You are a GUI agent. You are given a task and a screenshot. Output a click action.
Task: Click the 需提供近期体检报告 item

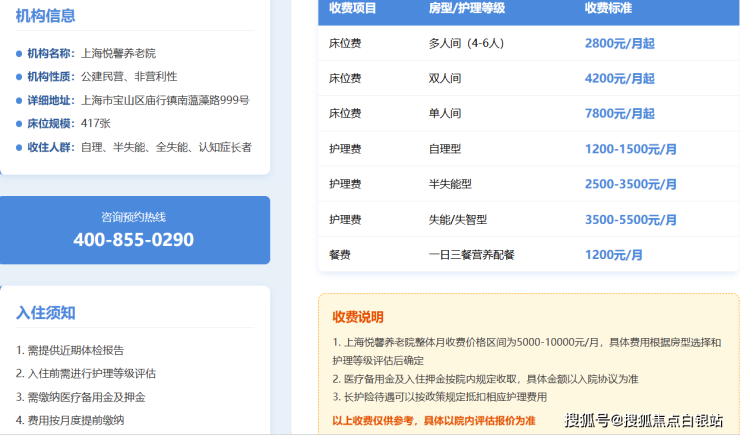(x=70, y=350)
